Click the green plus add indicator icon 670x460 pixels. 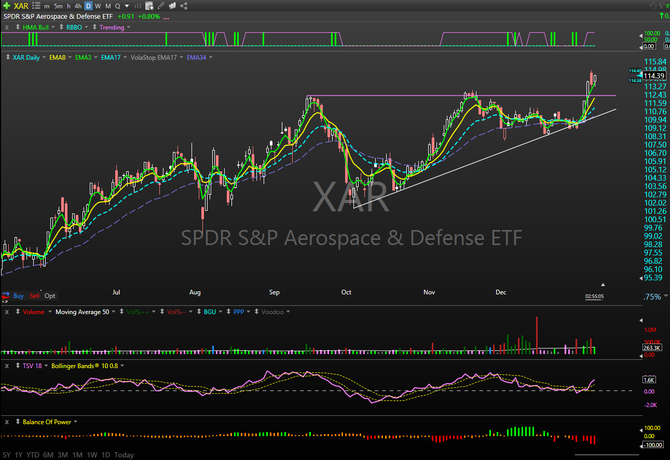tap(6, 6)
